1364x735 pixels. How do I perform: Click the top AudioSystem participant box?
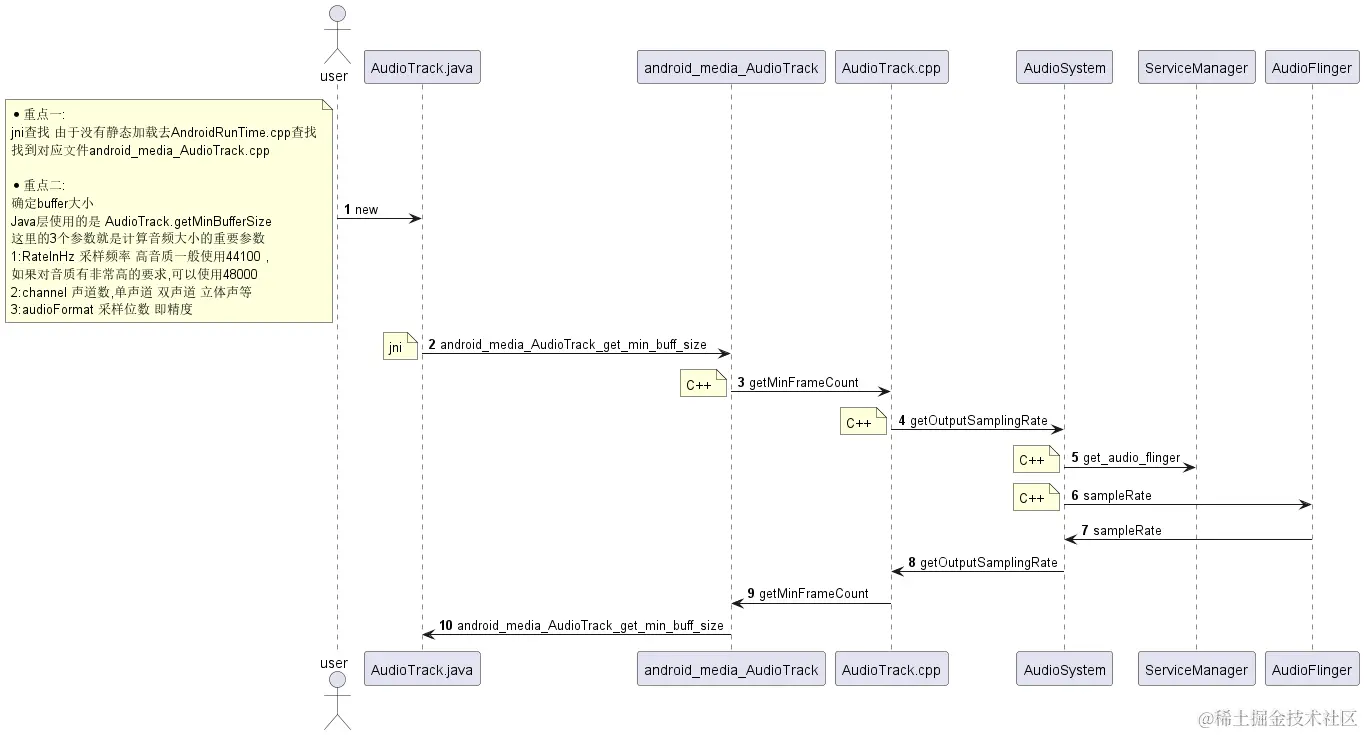1065,68
